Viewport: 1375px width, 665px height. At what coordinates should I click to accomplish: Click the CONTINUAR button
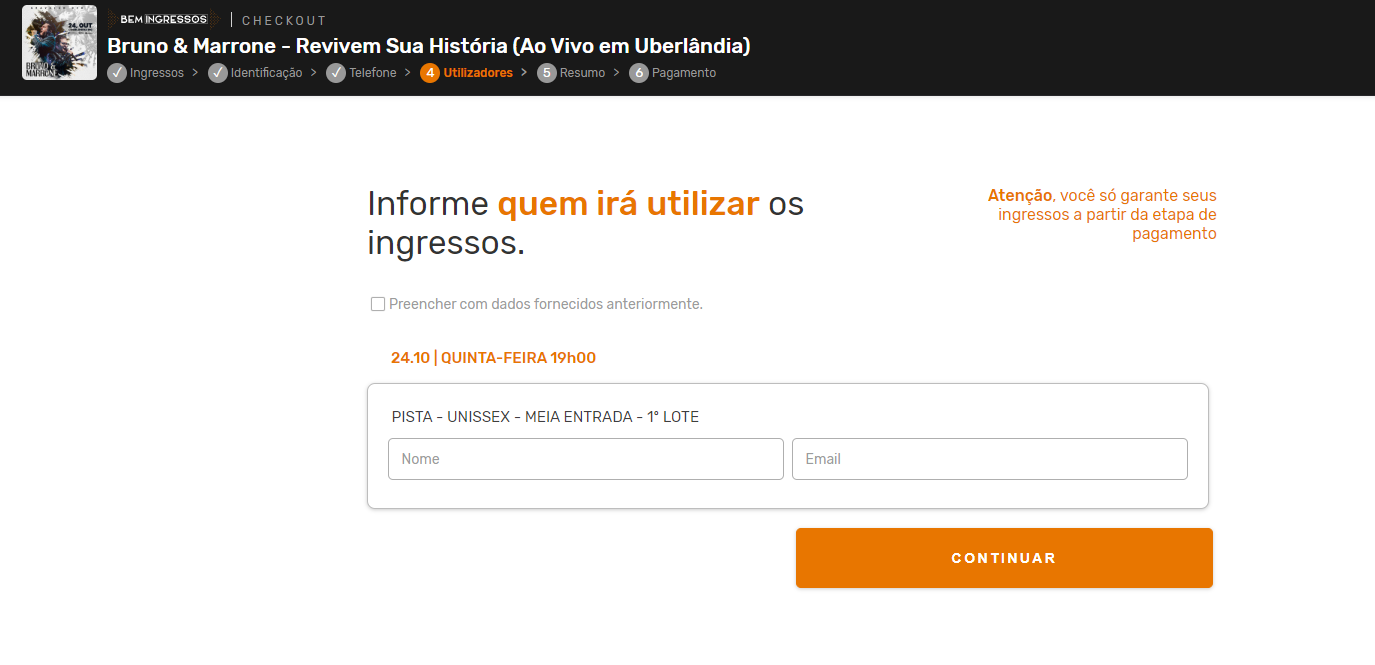(1004, 558)
